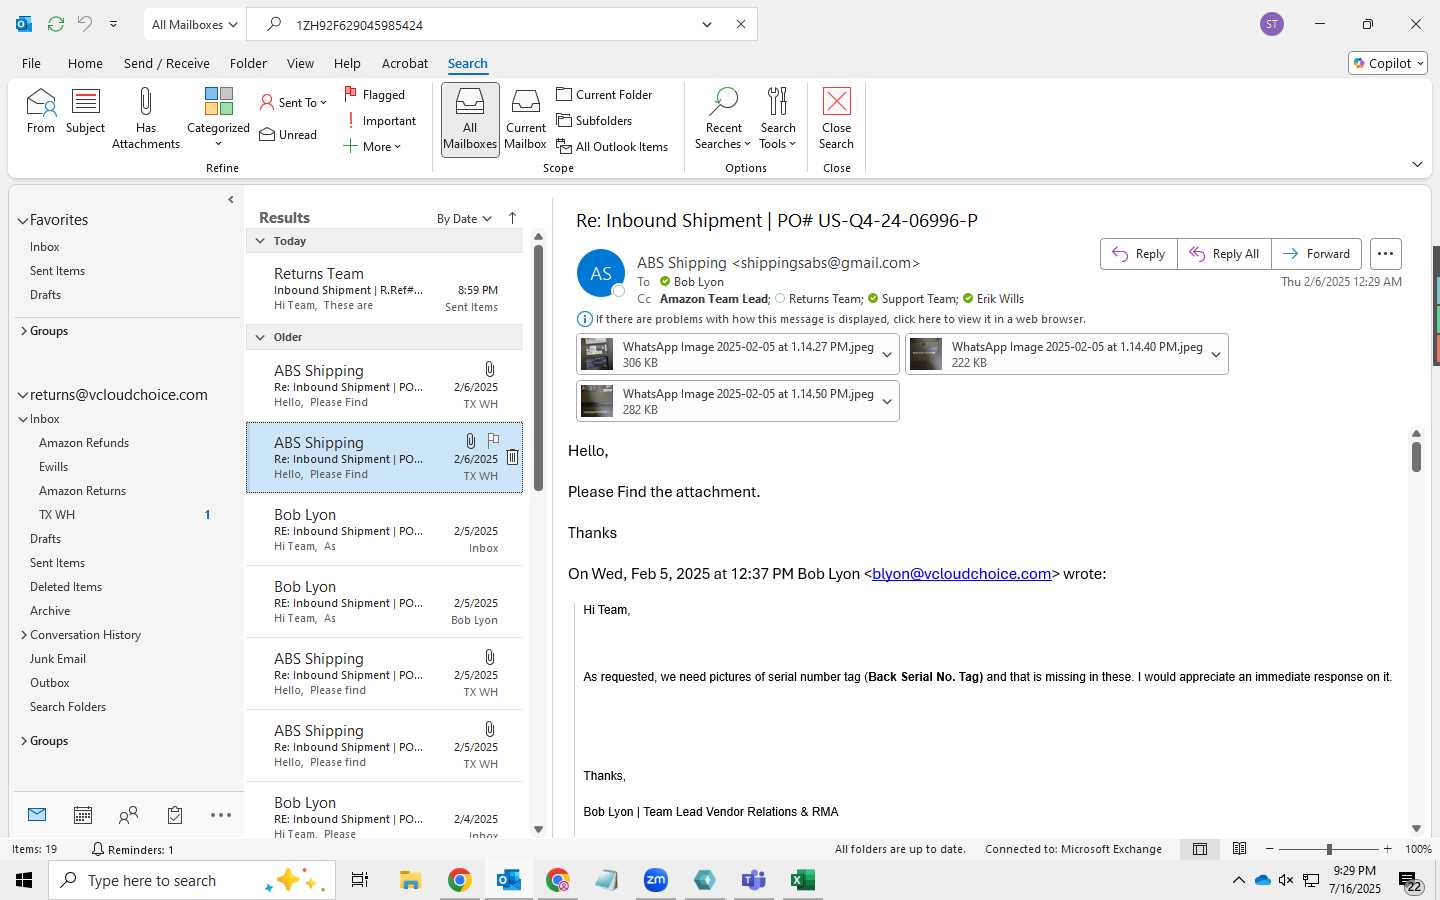Click the zoom in plus button
1440x900 pixels.
tap(1387, 849)
